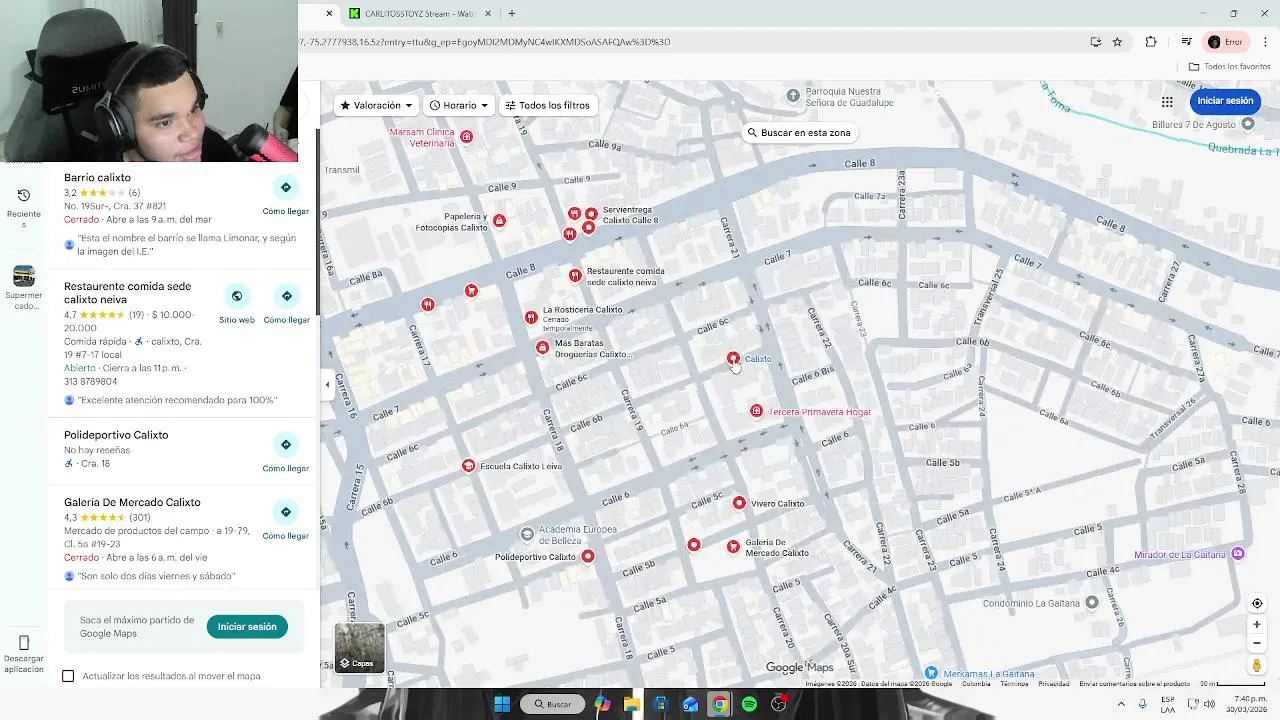
Task: Select Tercera Primavera Hogar map pin
Action: (x=756, y=411)
